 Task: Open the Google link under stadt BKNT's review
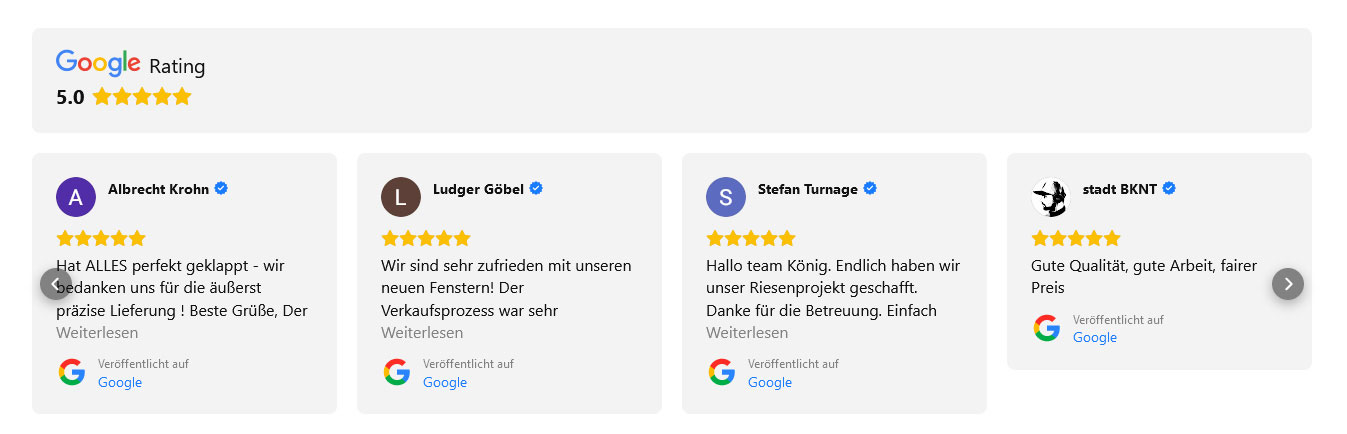tap(1095, 337)
